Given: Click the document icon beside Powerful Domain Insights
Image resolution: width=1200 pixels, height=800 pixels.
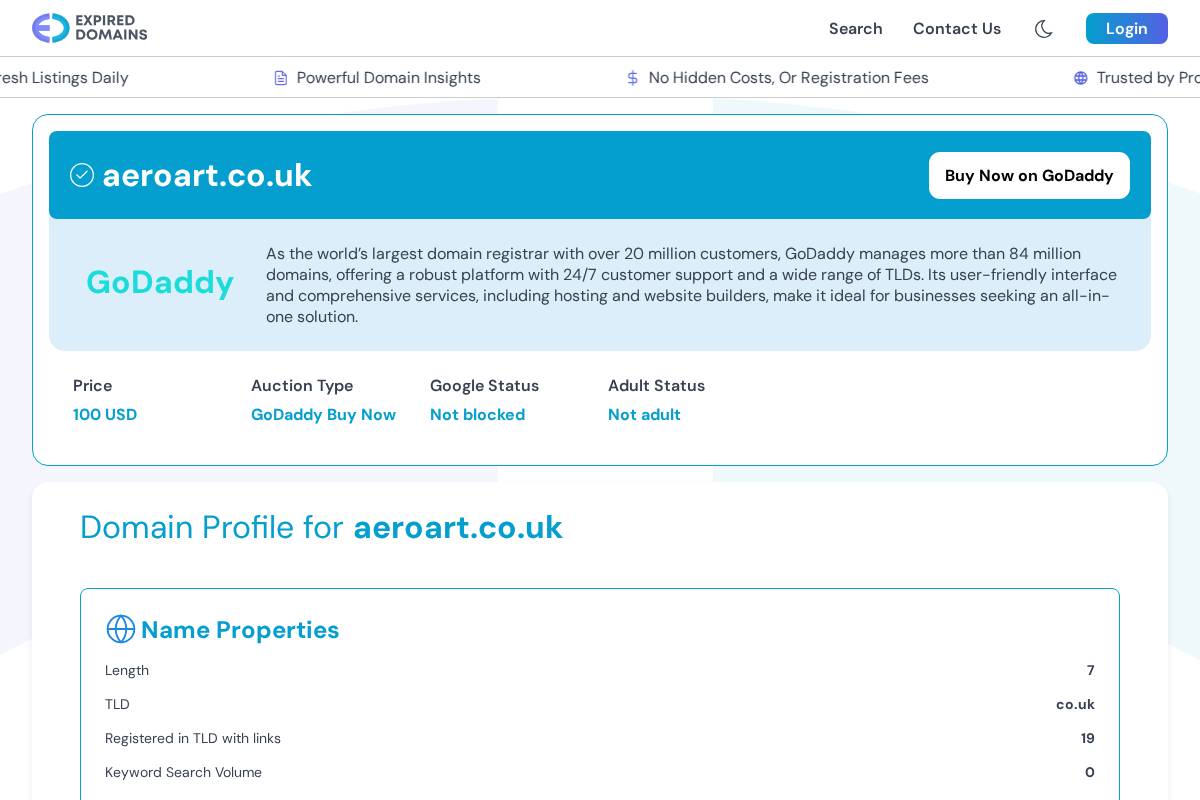Looking at the screenshot, I should click(x=281, y=77).
